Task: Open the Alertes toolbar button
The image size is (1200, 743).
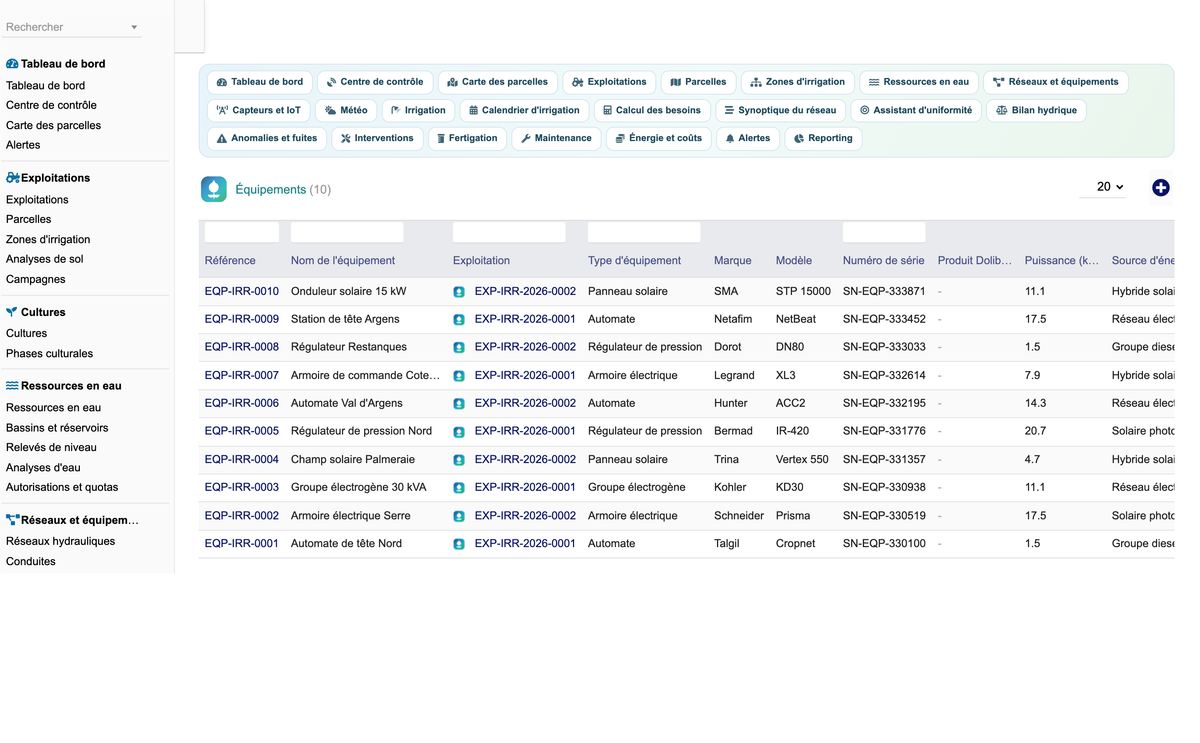Action: (x=748, y=138)
